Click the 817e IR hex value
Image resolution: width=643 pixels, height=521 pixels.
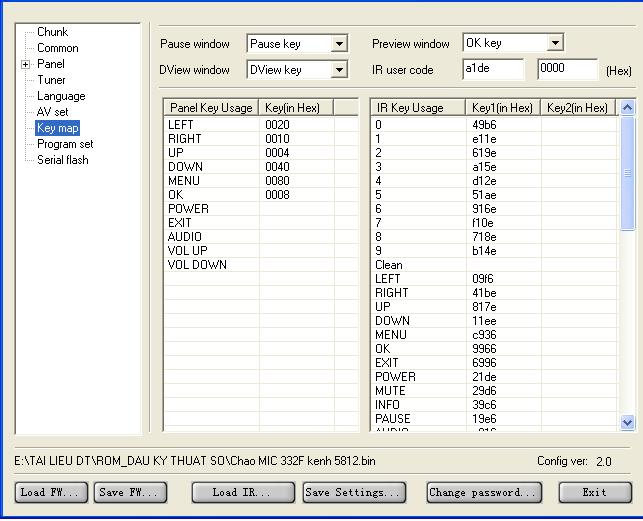click(484, 306)
